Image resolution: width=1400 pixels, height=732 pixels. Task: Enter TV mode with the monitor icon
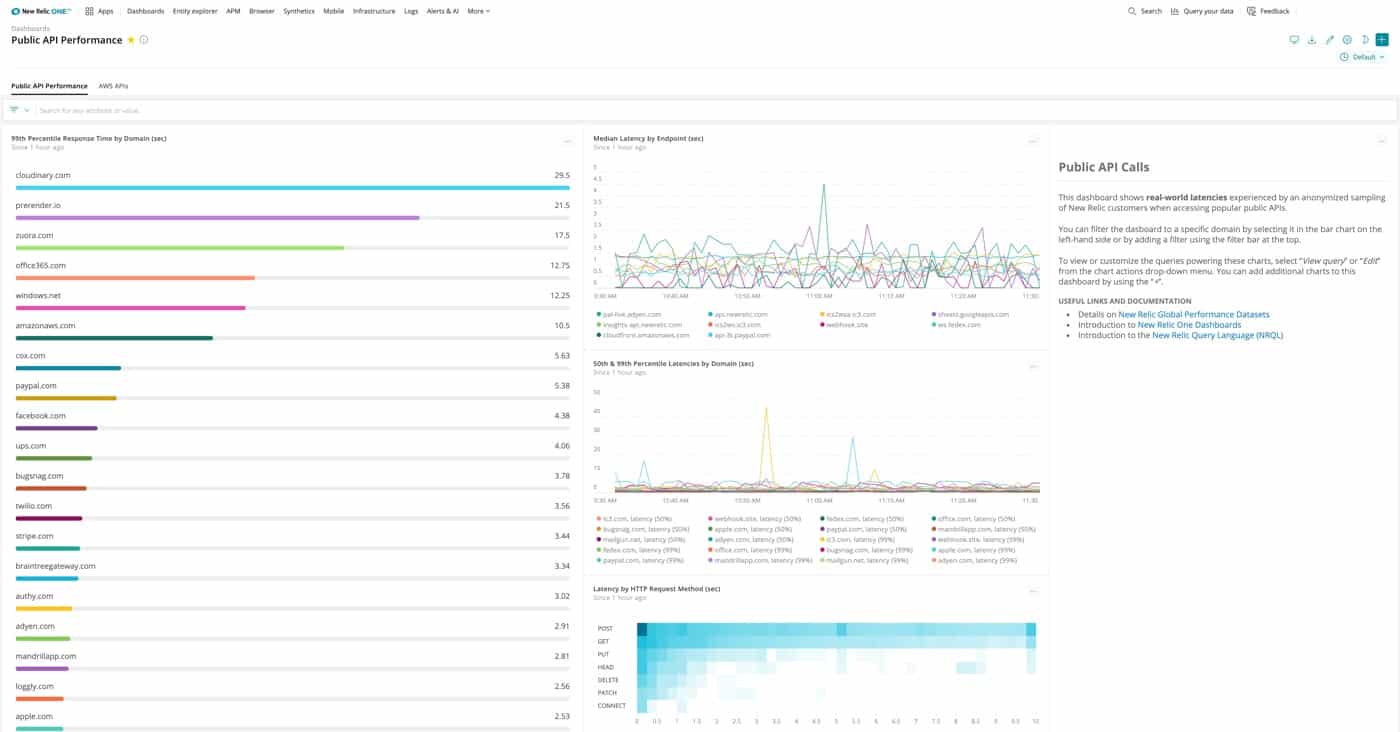pyautogui.click(x=1293, y=40)
